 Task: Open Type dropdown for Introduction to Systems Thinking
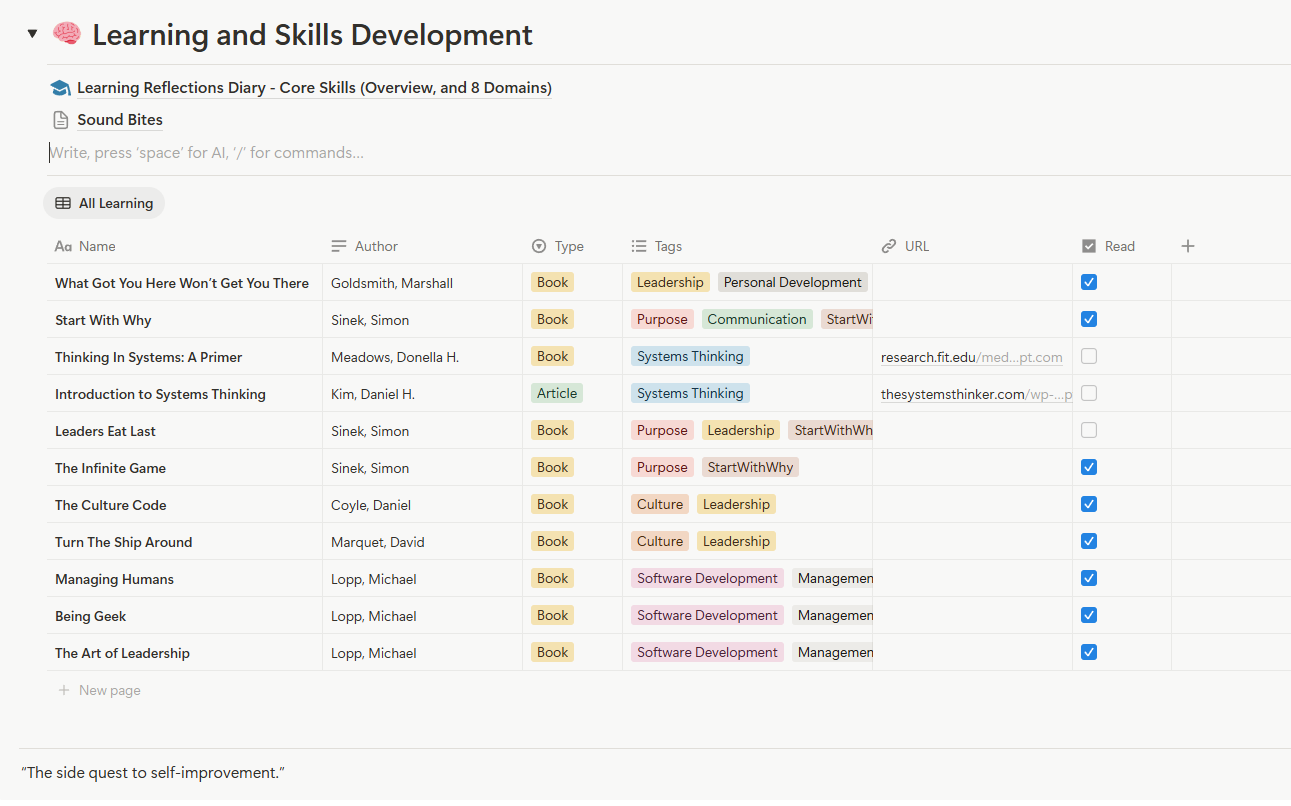[557, 394]
